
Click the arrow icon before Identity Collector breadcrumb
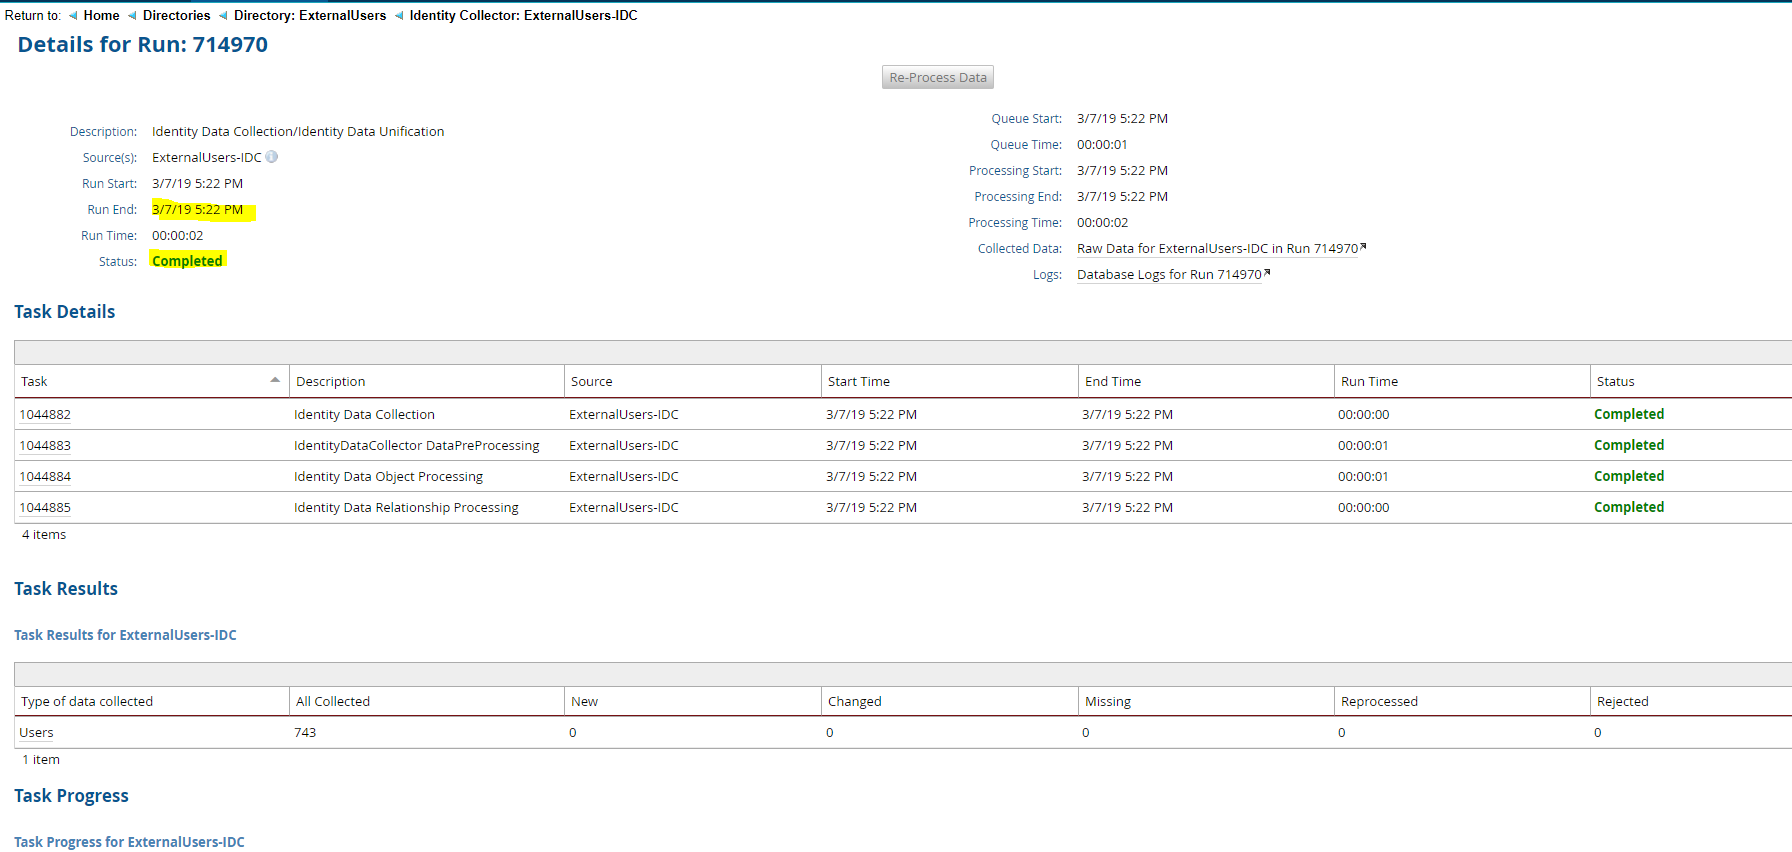(x=399, y=16)
